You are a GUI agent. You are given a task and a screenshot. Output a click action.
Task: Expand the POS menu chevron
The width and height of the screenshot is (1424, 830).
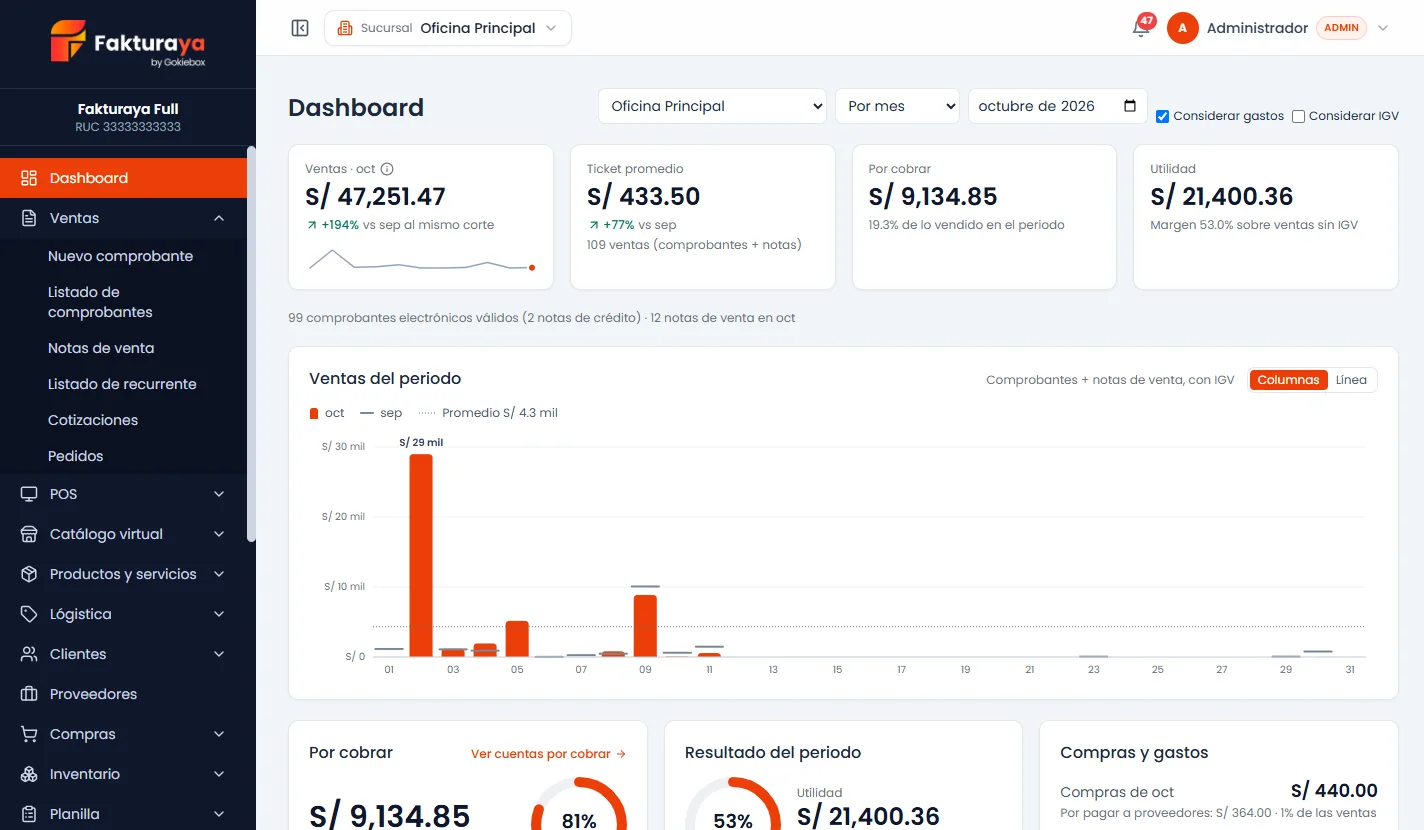point(219,494)
